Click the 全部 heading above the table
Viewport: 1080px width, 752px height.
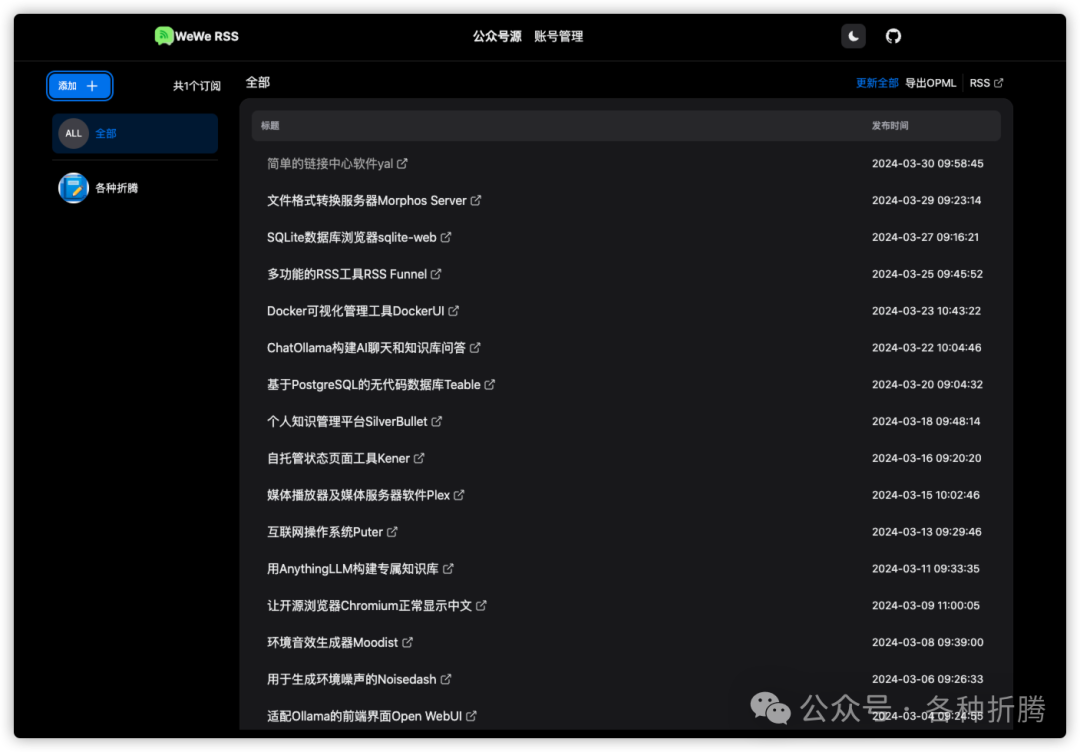coord(258,83)
